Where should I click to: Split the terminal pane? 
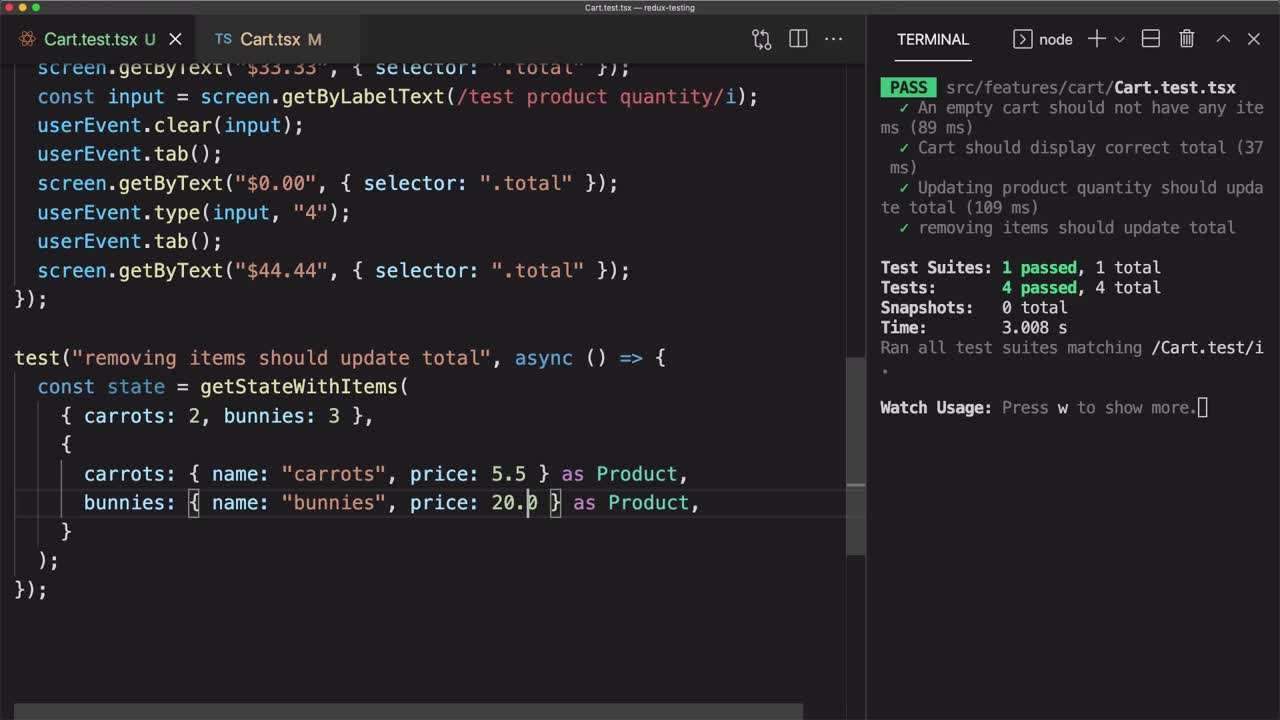tap(1150, 39)
